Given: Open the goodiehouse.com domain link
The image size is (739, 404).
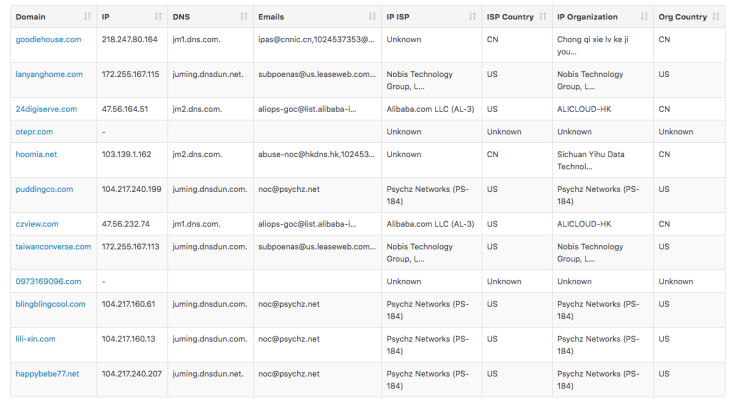Looking at the screenshot, I should [46, 39].
